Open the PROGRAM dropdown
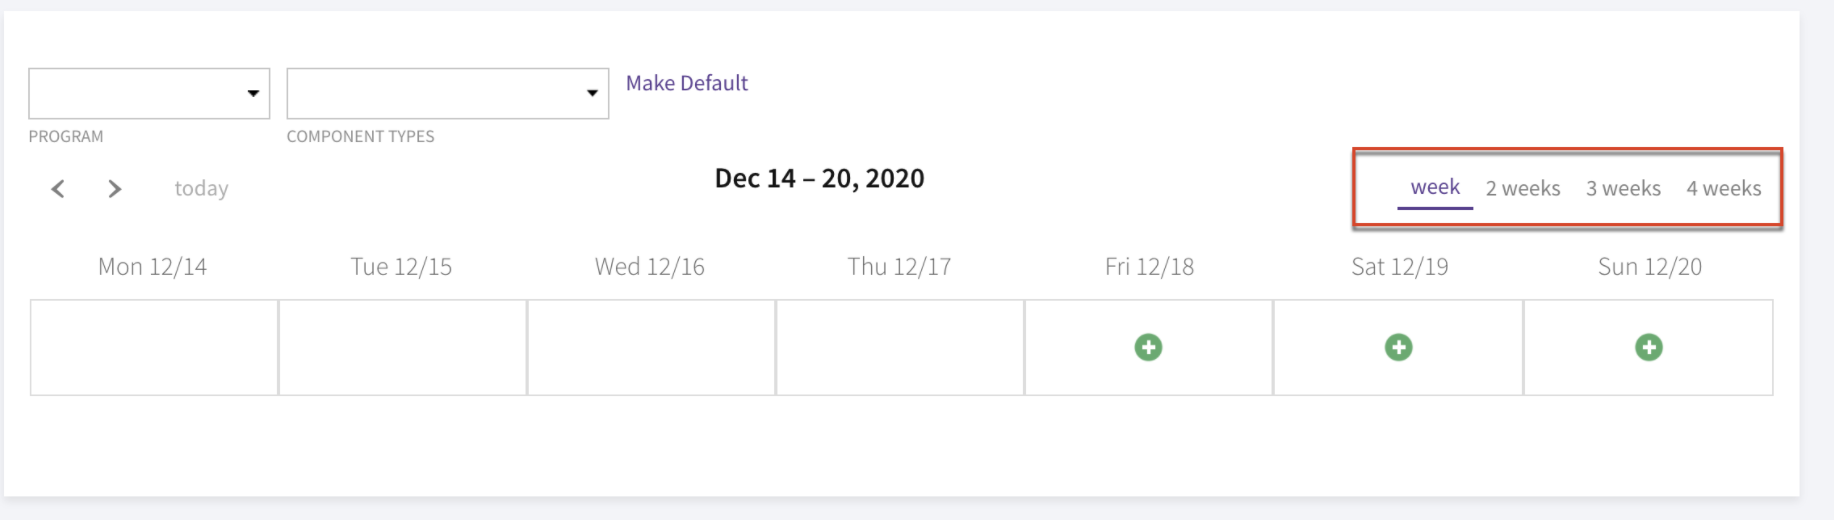The image size is (1834, 520). click(149, 93)
